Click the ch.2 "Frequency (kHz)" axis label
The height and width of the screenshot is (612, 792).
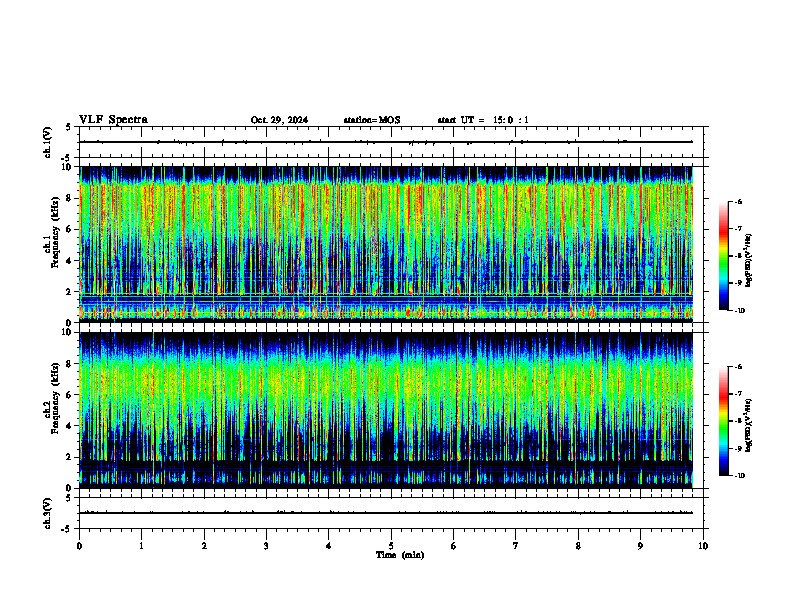click(x=55, y=398)
